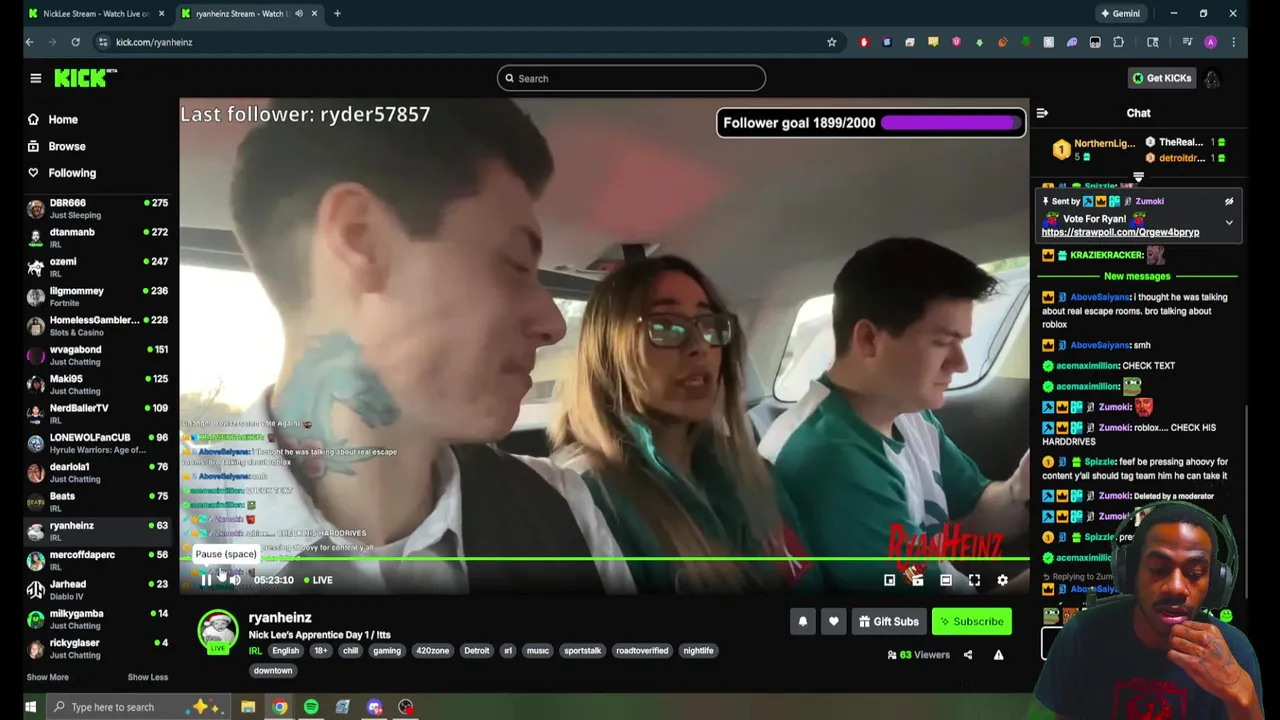Open Discord from taskbar

click(374, 707)
